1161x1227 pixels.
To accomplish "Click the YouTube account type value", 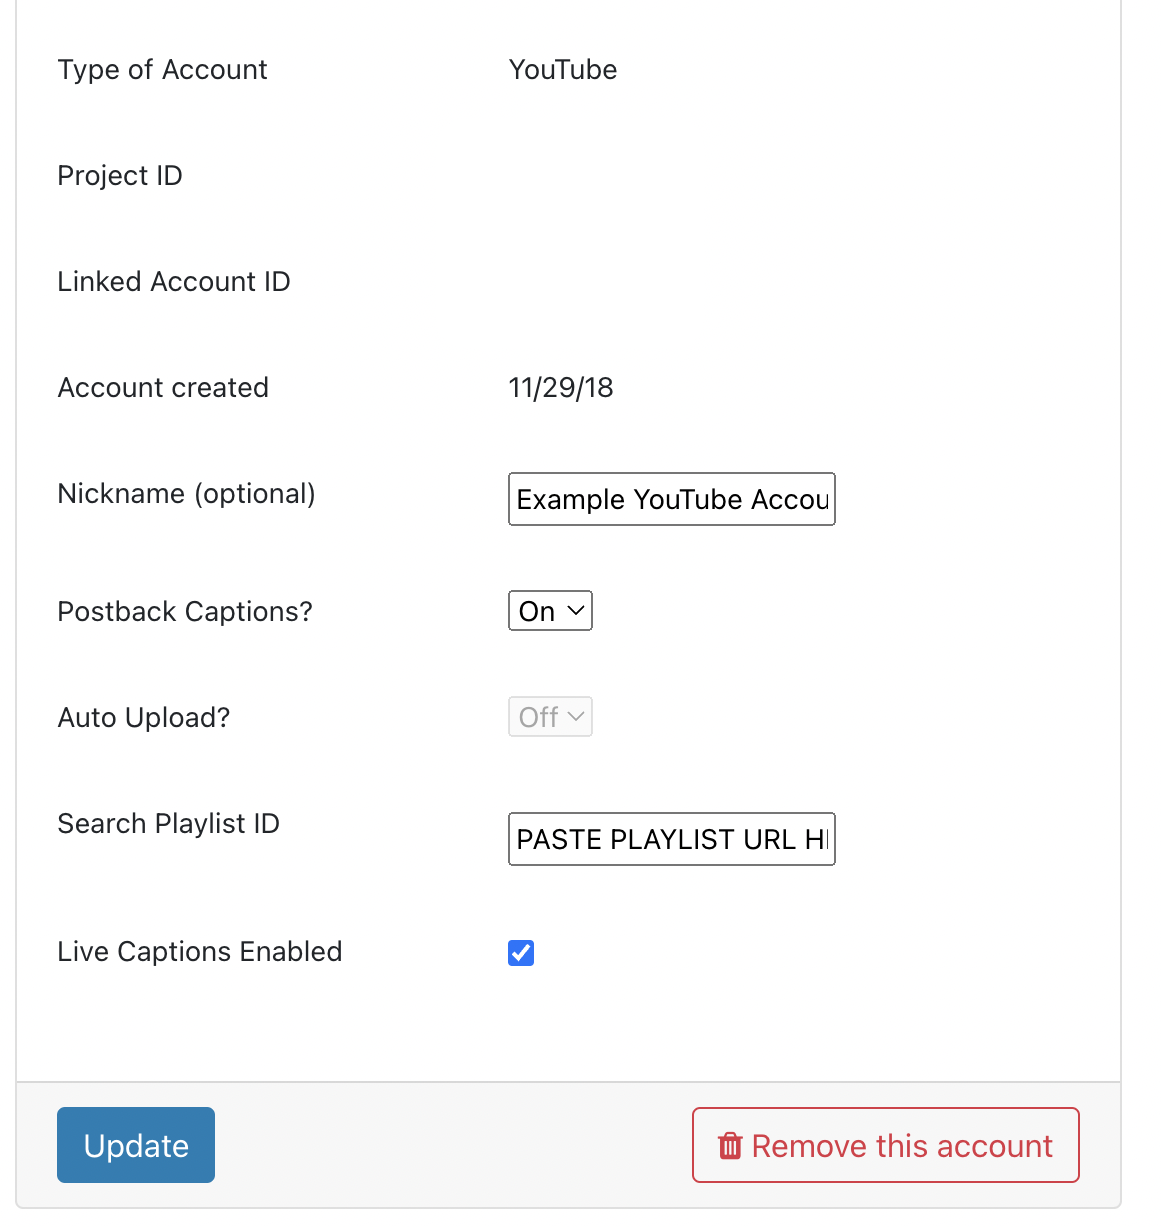I will click(x=563, y=69).
